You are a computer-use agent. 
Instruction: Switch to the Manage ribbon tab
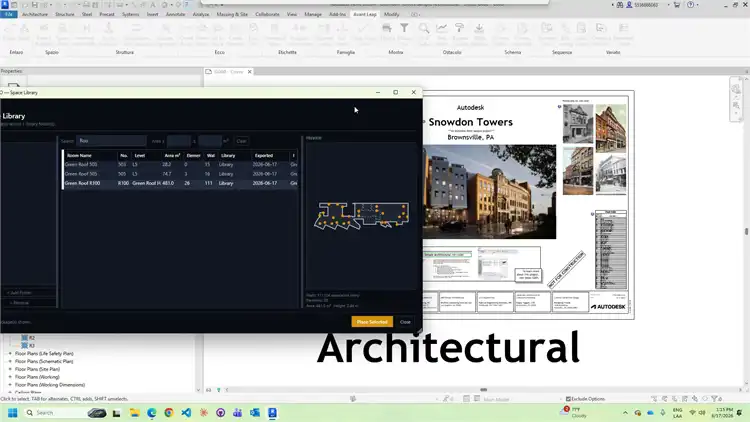coord(313,14)
